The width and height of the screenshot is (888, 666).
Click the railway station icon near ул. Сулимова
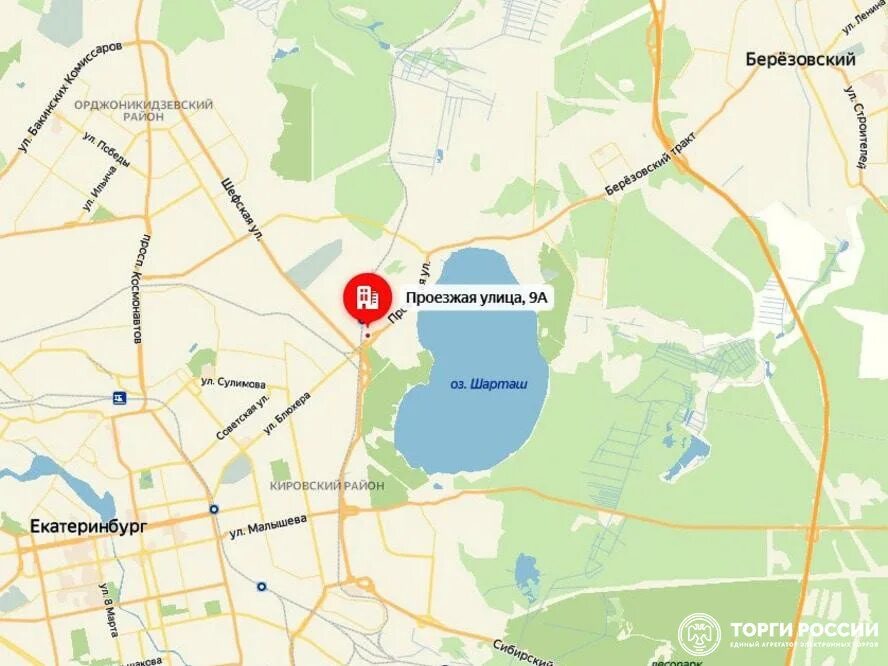119,398
